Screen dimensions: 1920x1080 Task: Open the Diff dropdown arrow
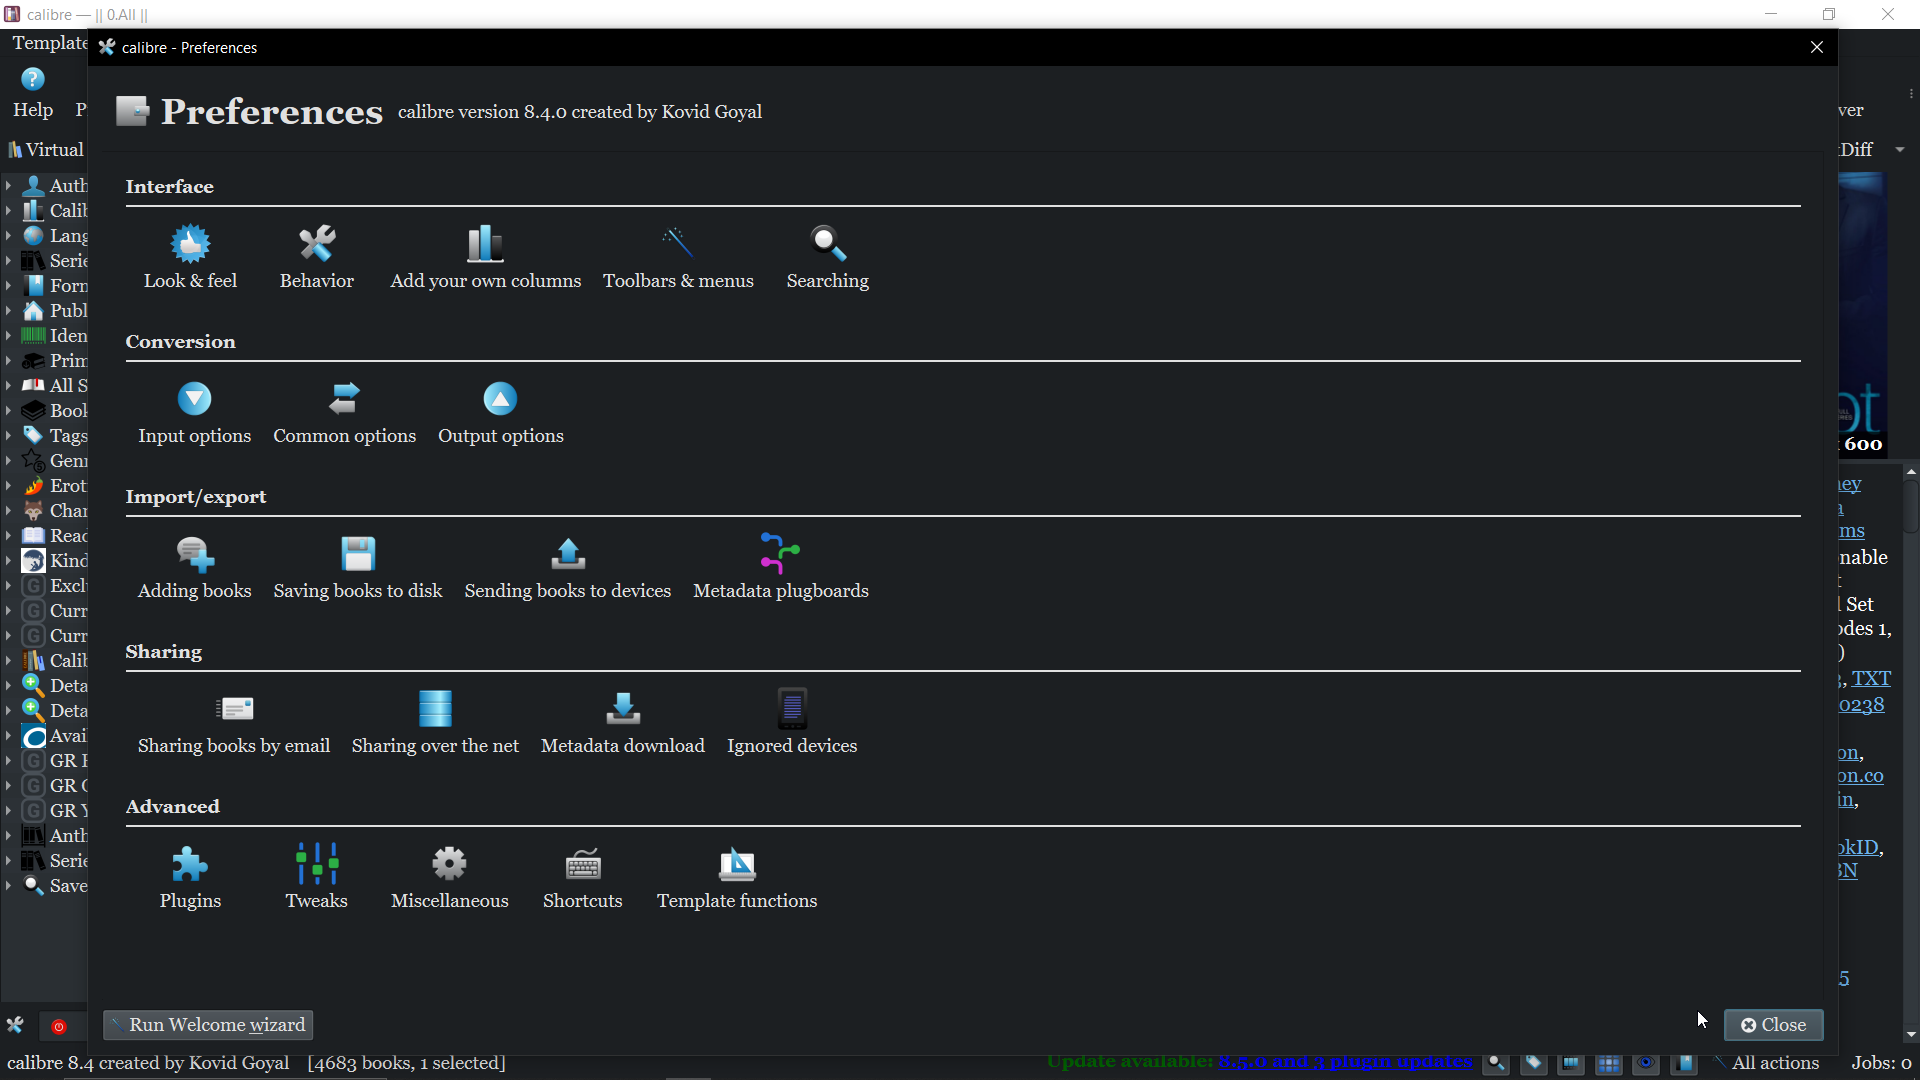[1900, 150]
